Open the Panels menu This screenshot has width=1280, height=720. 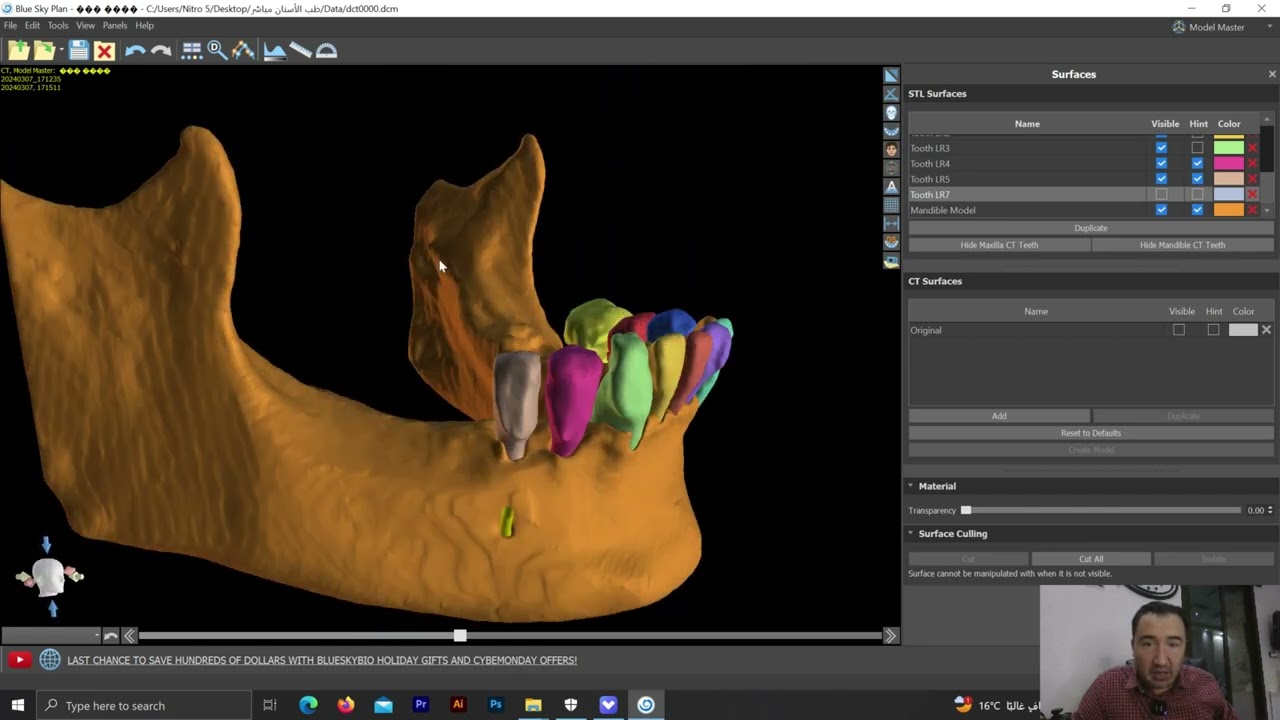[x=115, y=25]
